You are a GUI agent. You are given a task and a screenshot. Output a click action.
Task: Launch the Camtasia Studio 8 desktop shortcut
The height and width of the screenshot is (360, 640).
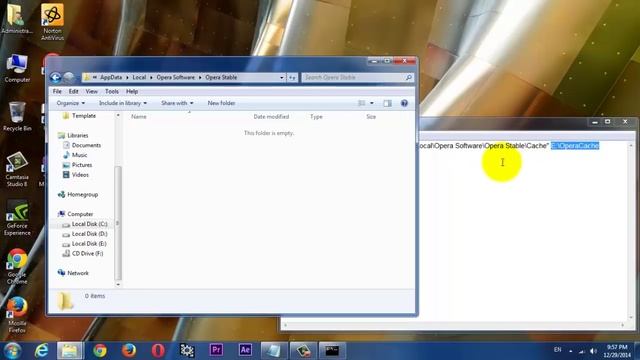click(17, 169)
